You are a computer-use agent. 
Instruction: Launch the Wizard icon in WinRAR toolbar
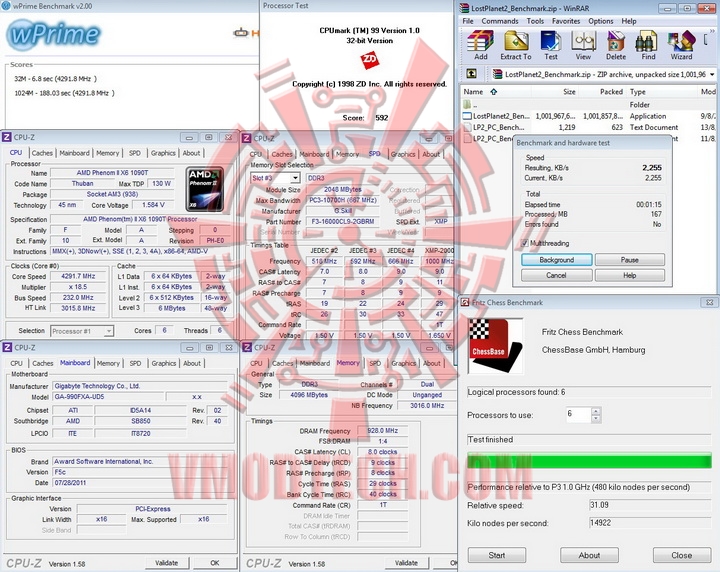(x=681, y=45)
